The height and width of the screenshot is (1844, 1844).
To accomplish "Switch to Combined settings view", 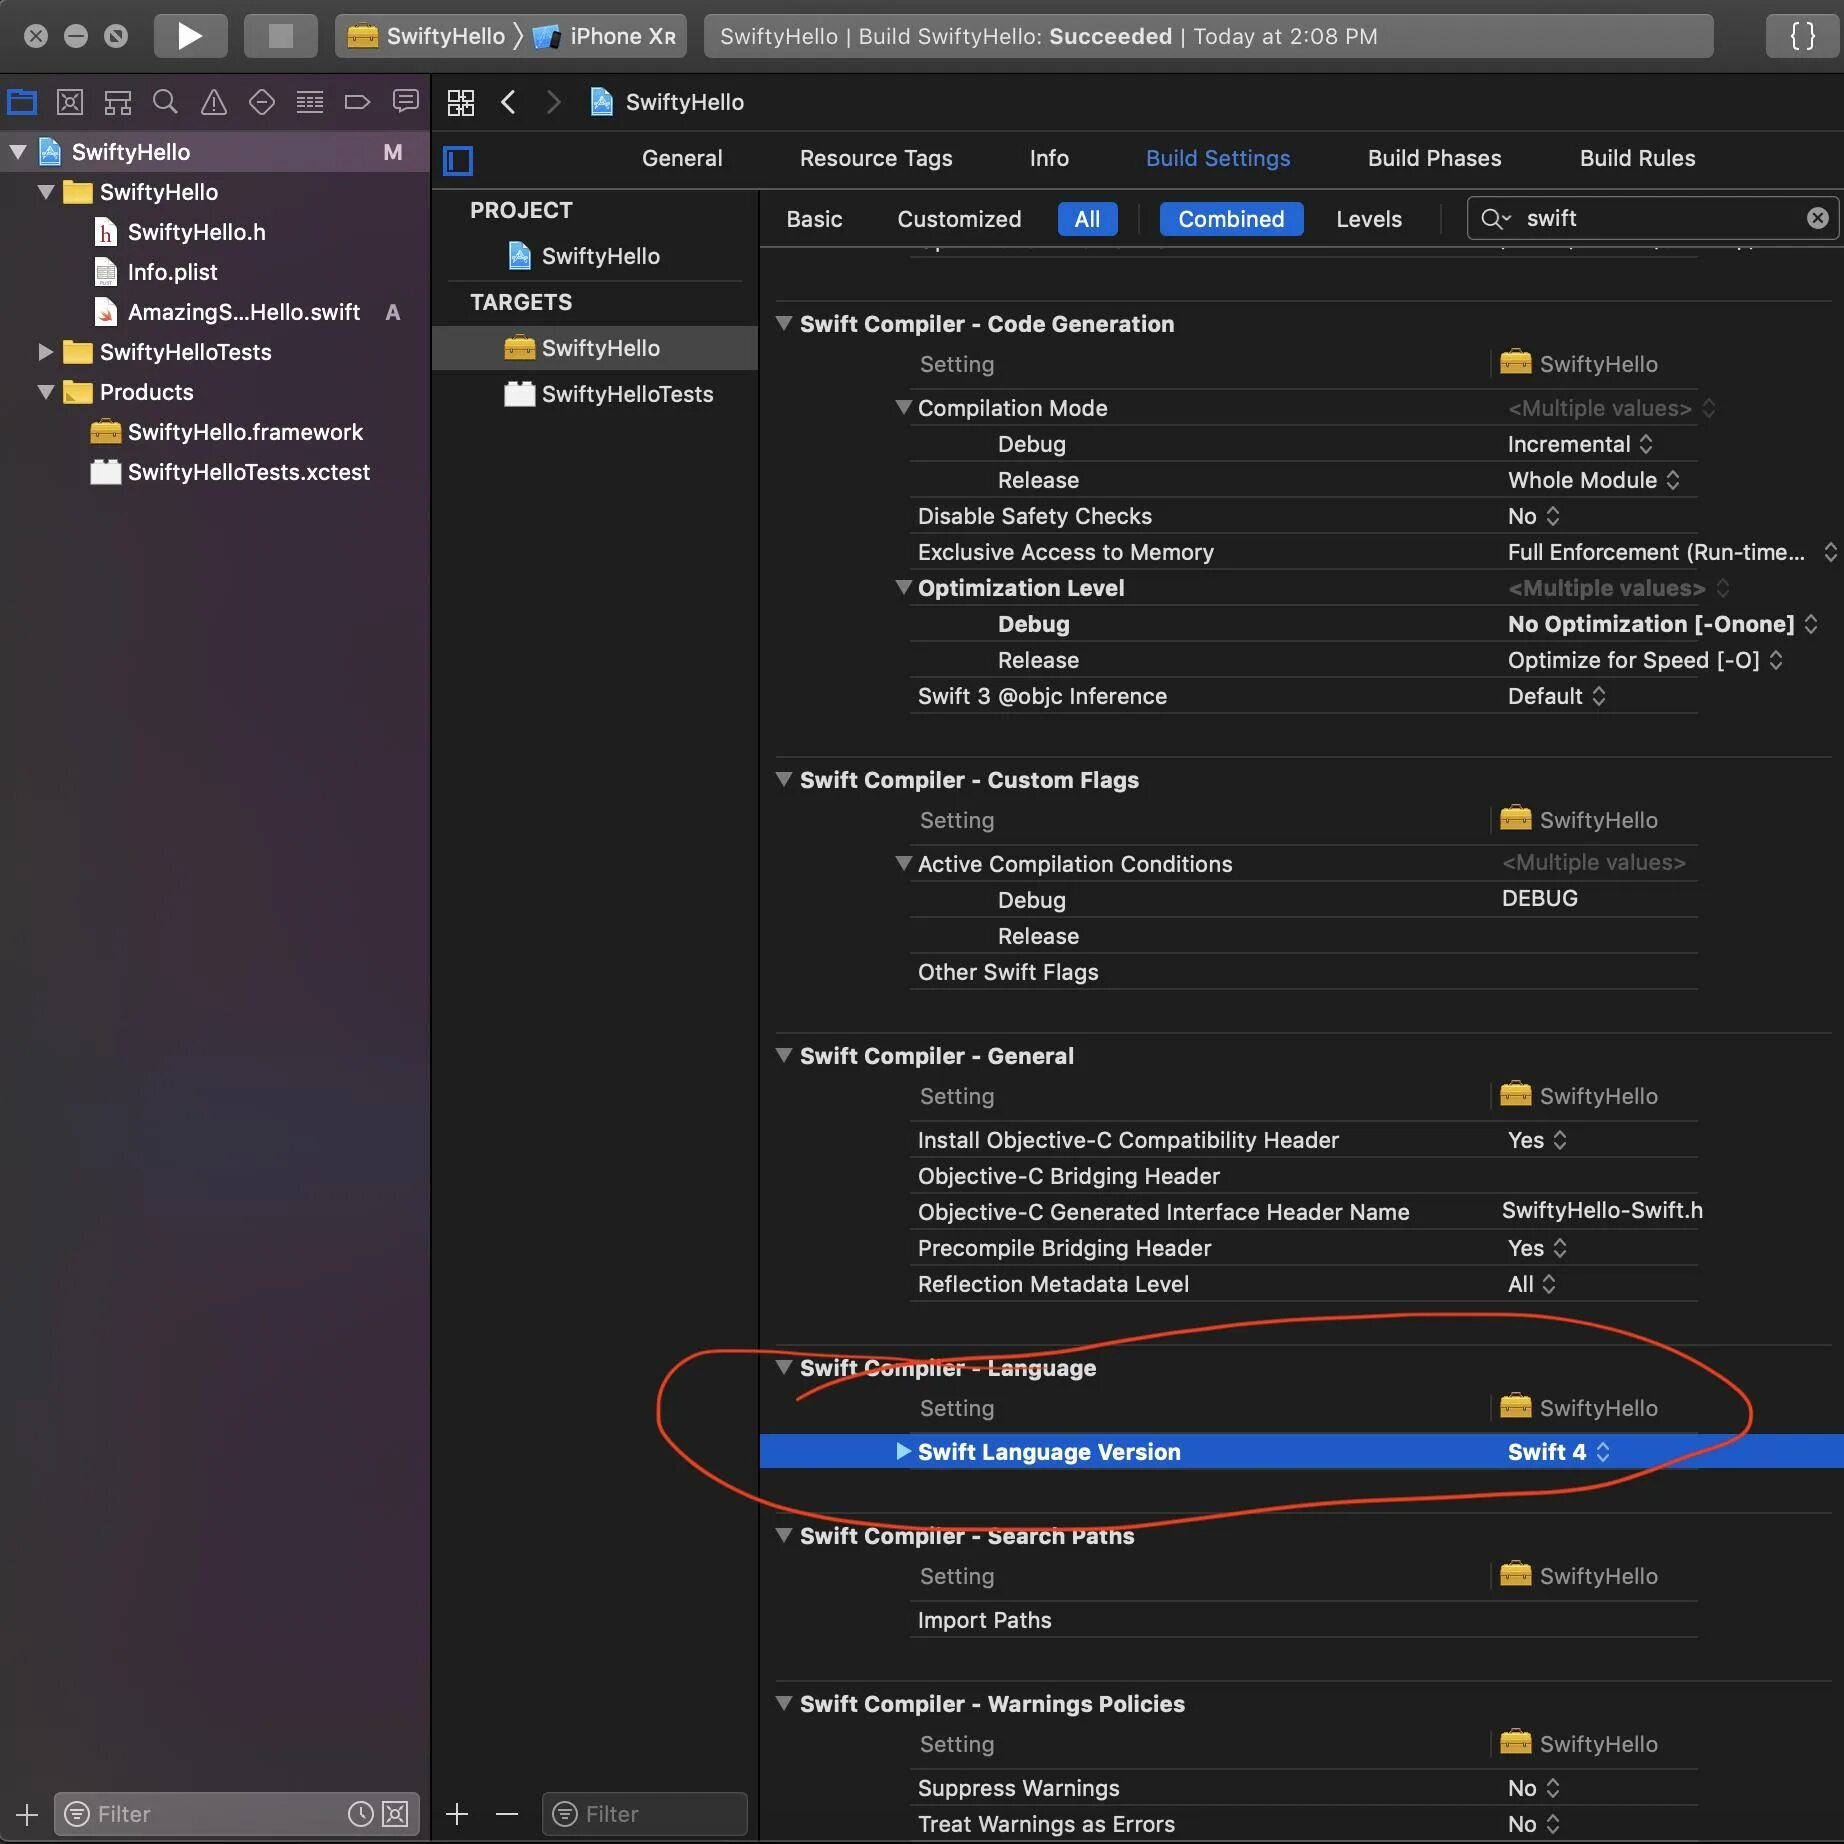I will [1231, 219].
